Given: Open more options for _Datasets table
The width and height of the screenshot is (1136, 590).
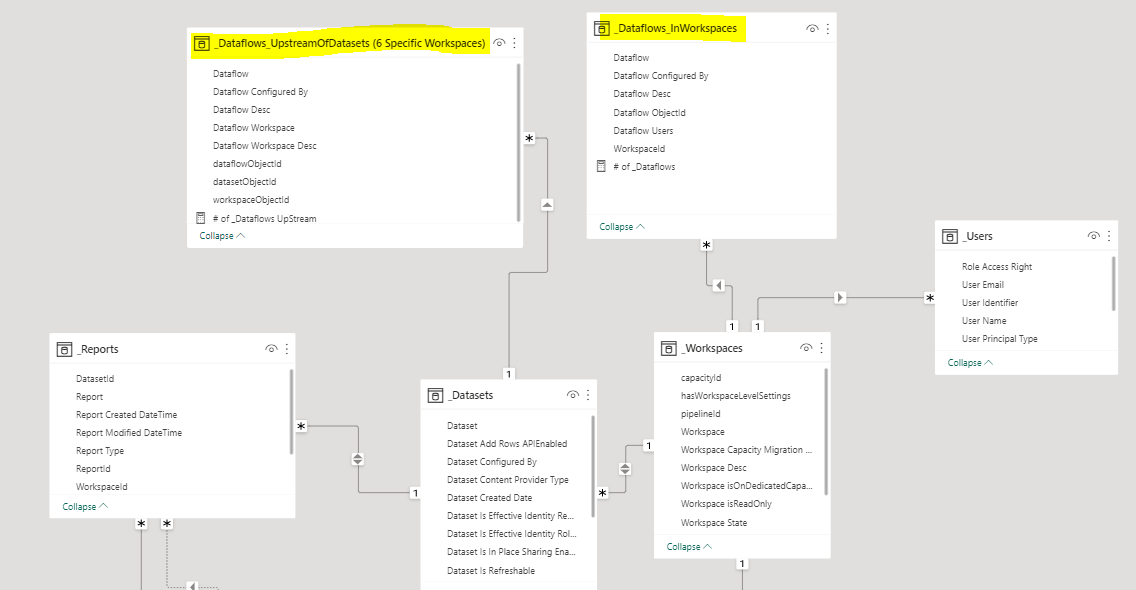Looking at the screenshot, I should [588, 395].
